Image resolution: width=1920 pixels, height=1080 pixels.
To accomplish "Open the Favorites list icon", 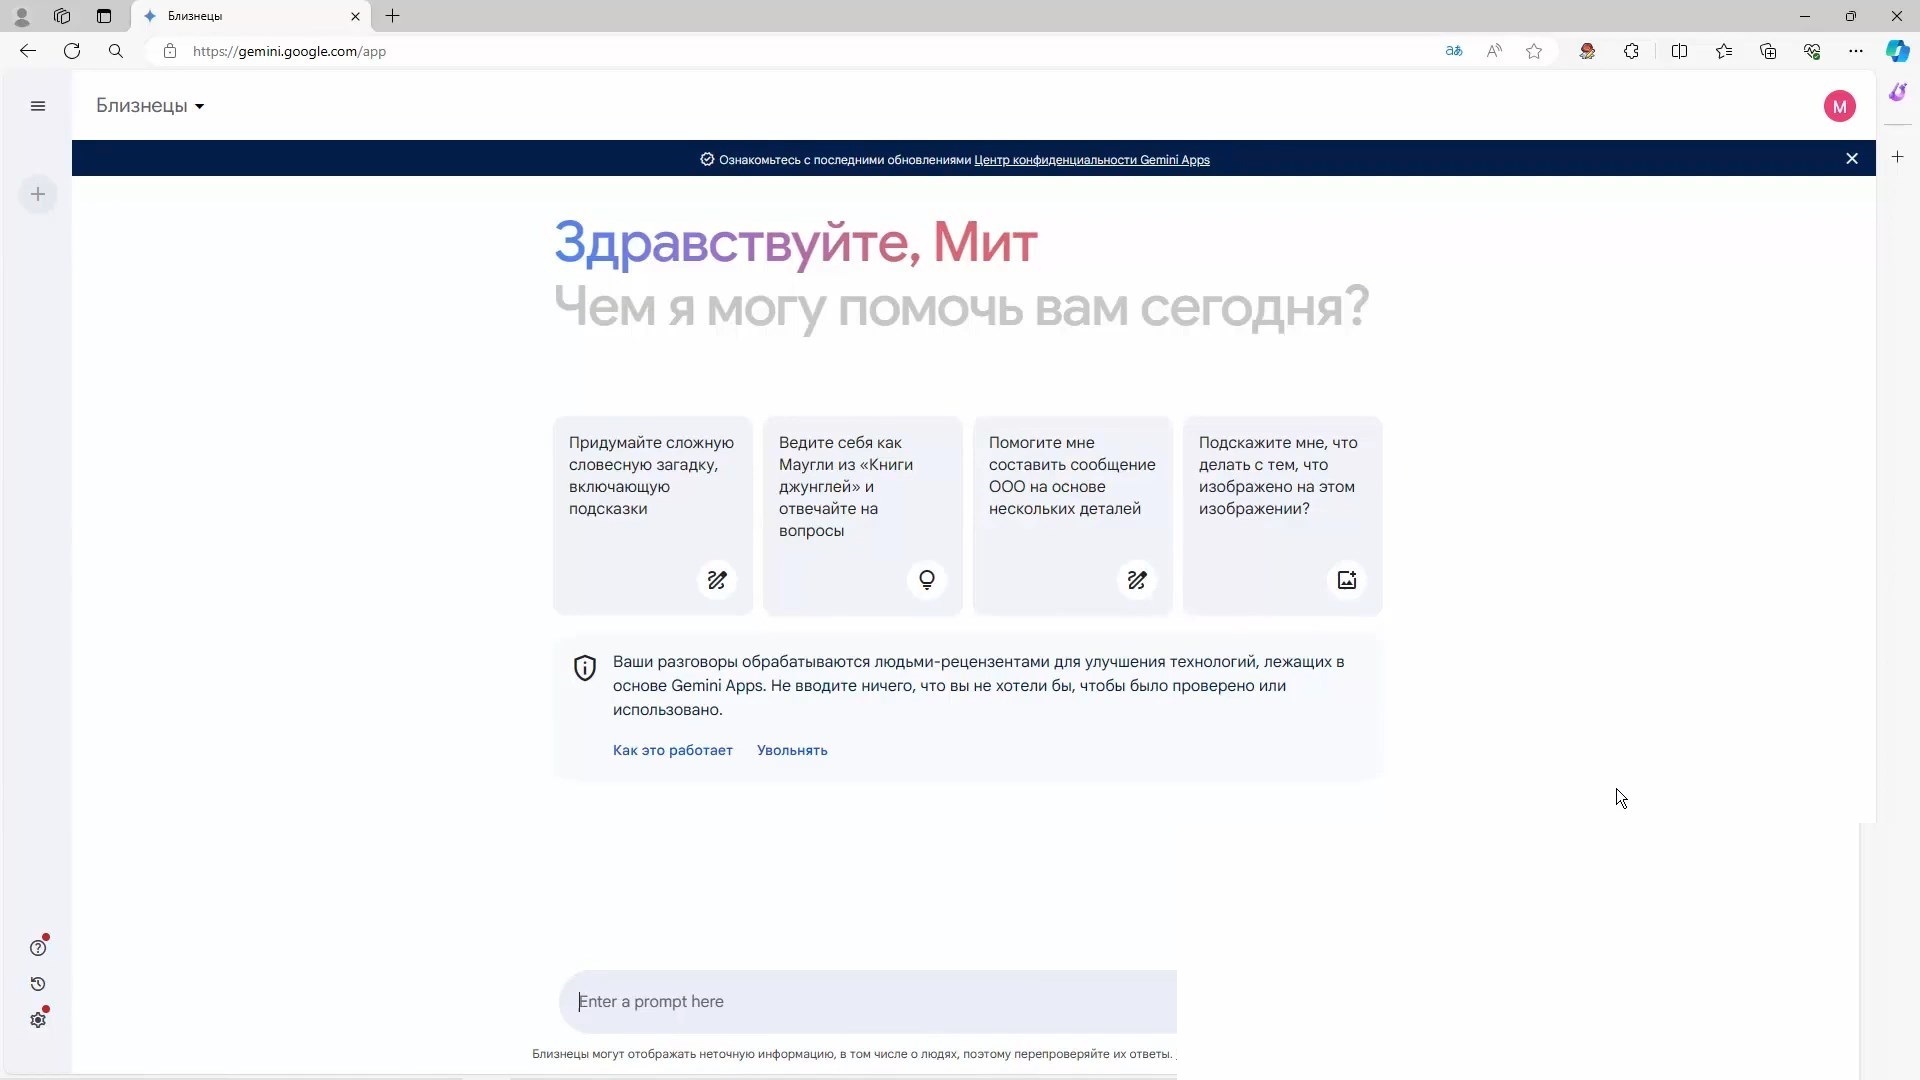I will [x=1724, y=51].
